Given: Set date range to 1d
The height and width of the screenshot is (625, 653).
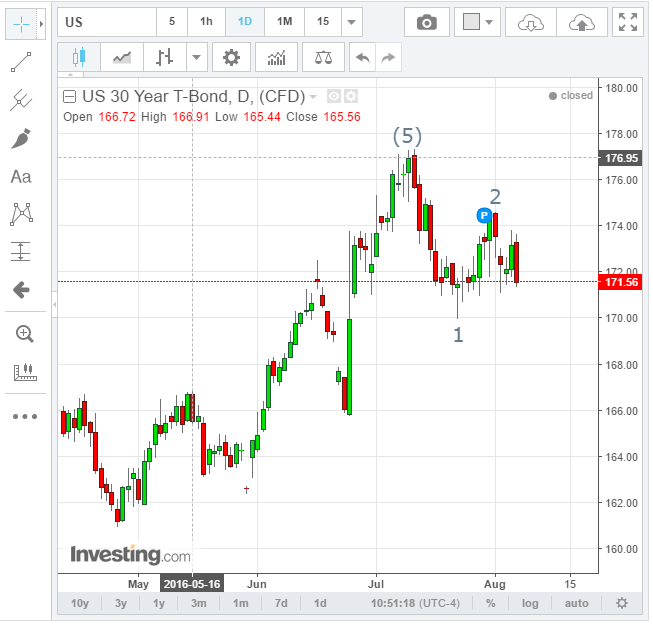Looking at the screenshot, I should tap(320, 603).
